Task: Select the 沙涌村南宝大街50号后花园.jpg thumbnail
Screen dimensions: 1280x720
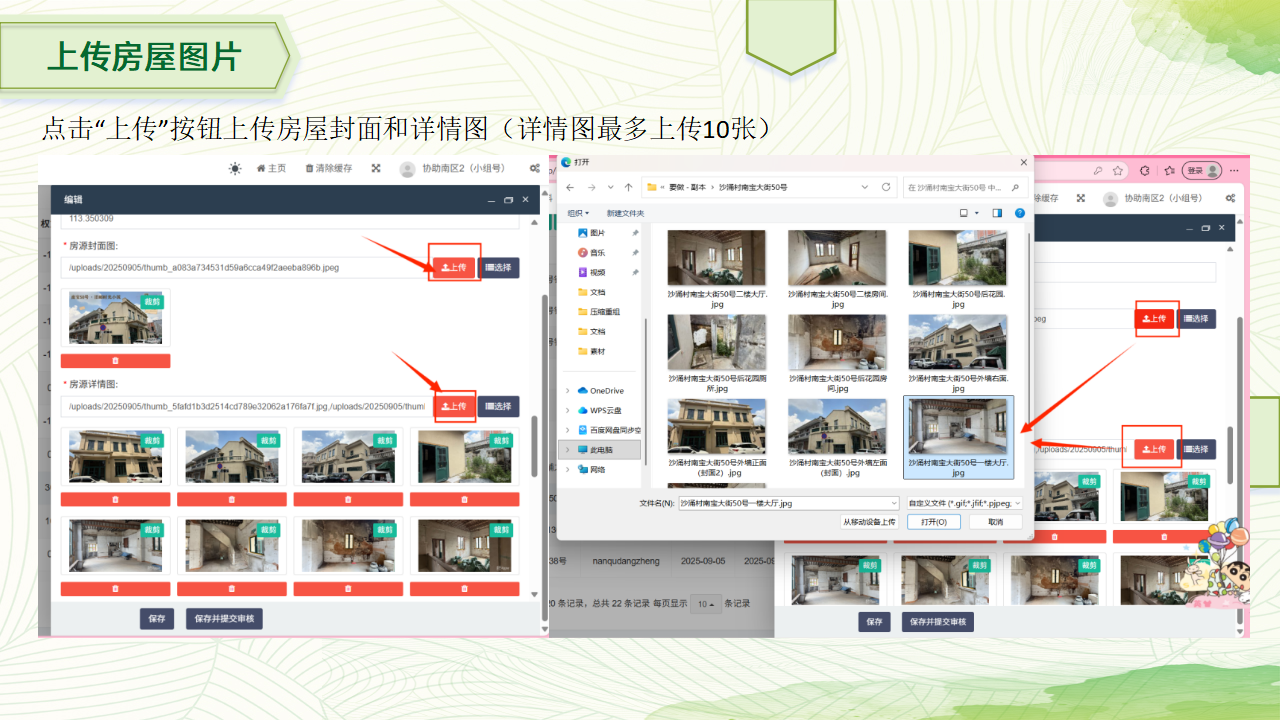Action: tap(957, 264)
